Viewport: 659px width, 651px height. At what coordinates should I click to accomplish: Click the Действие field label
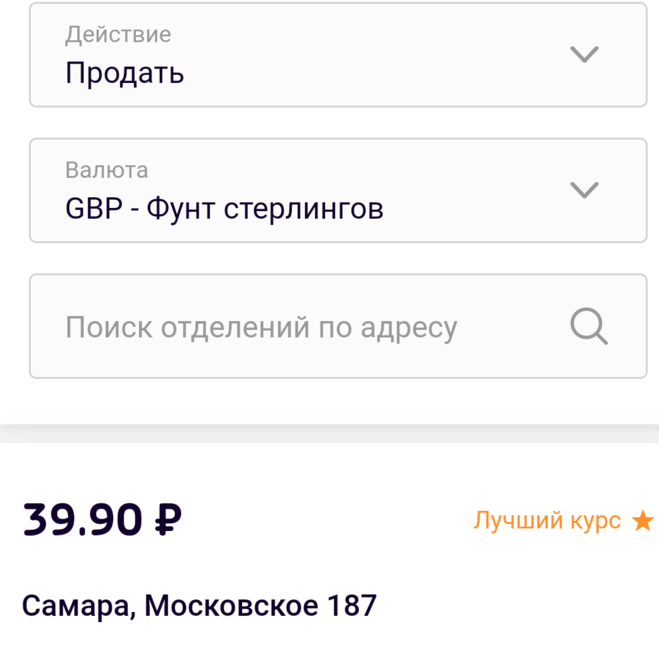click(118, 35)
